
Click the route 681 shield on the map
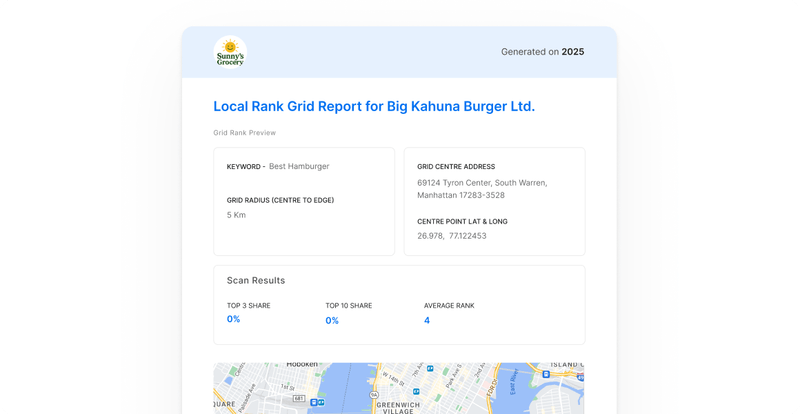(x=299, y=398)
